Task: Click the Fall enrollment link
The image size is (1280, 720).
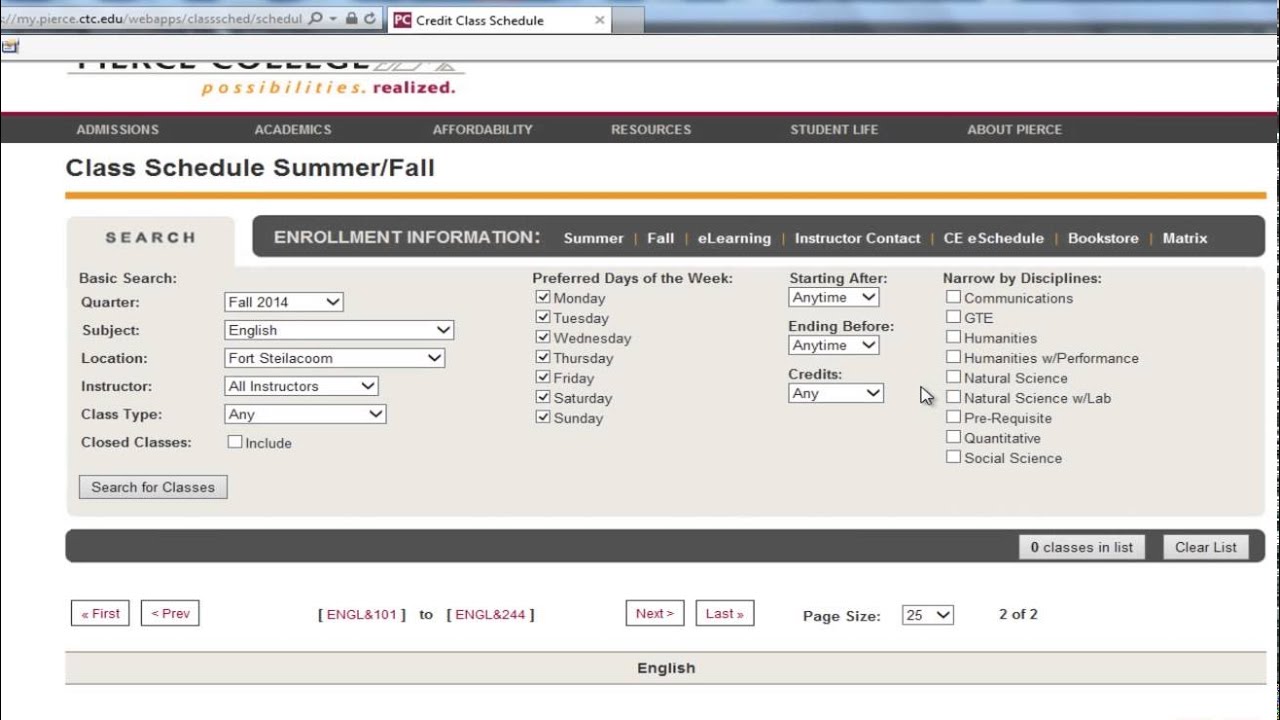Action: coord(660,238)
